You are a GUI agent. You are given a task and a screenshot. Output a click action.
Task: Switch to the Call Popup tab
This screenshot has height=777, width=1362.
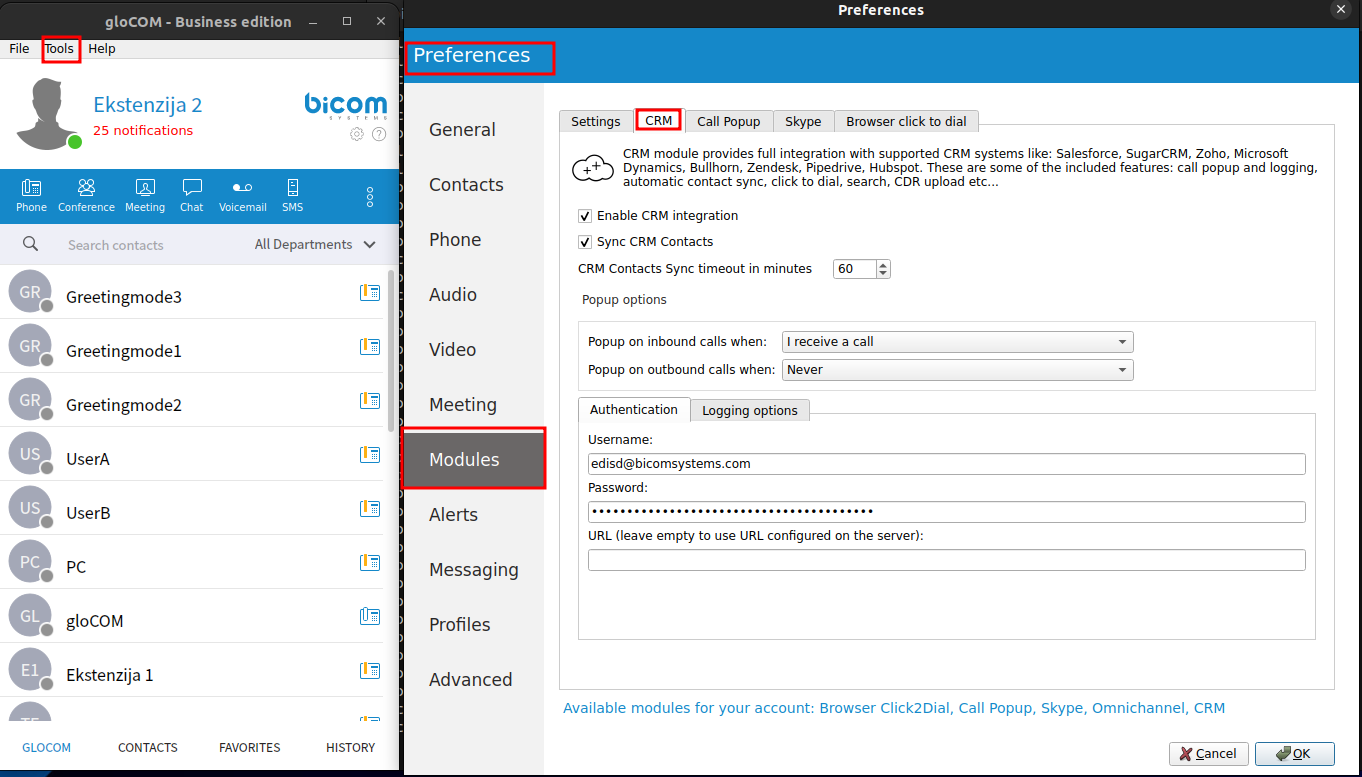tap(729, 121)
